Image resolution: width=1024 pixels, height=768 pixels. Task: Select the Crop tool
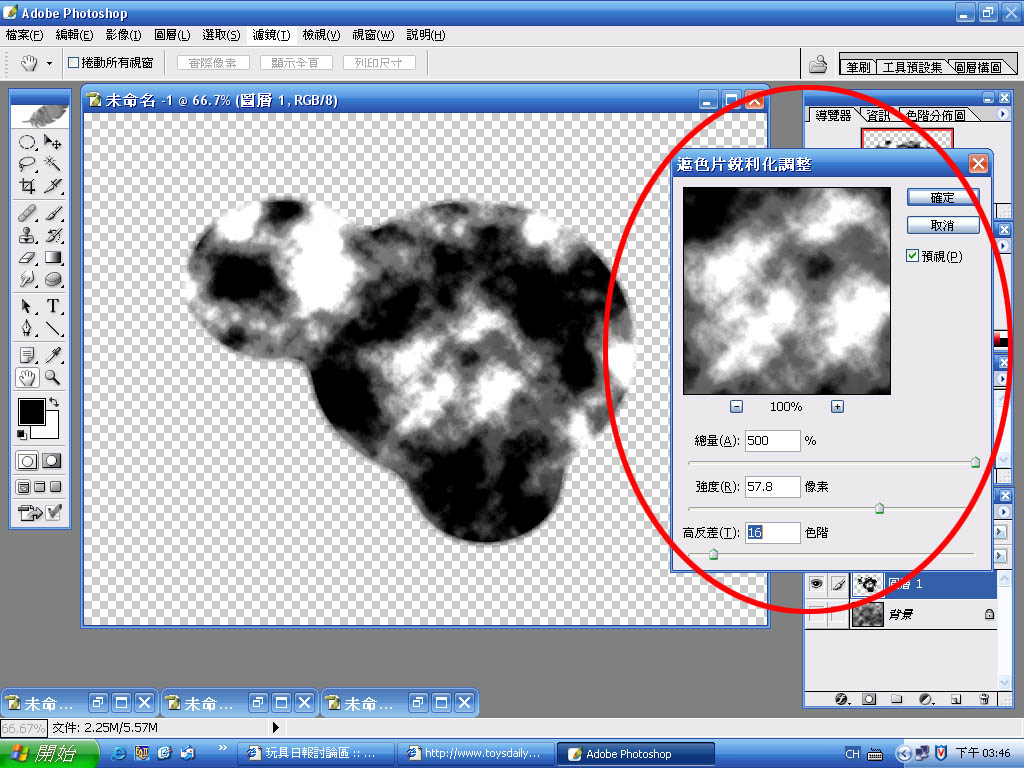[27, 186]
